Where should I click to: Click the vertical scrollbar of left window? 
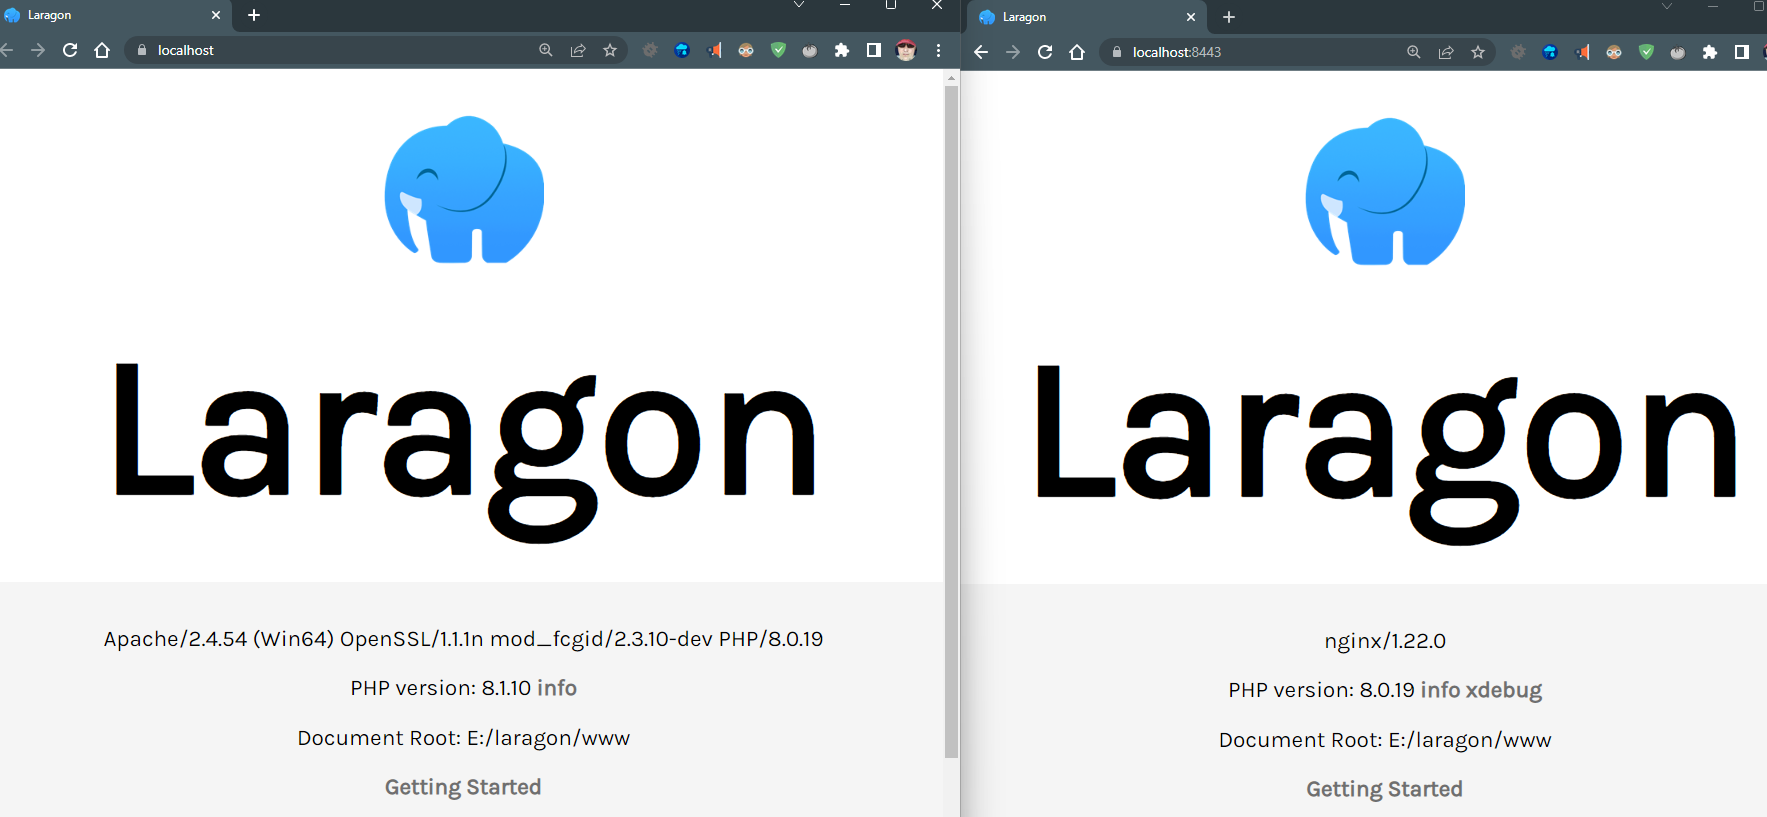951,420
